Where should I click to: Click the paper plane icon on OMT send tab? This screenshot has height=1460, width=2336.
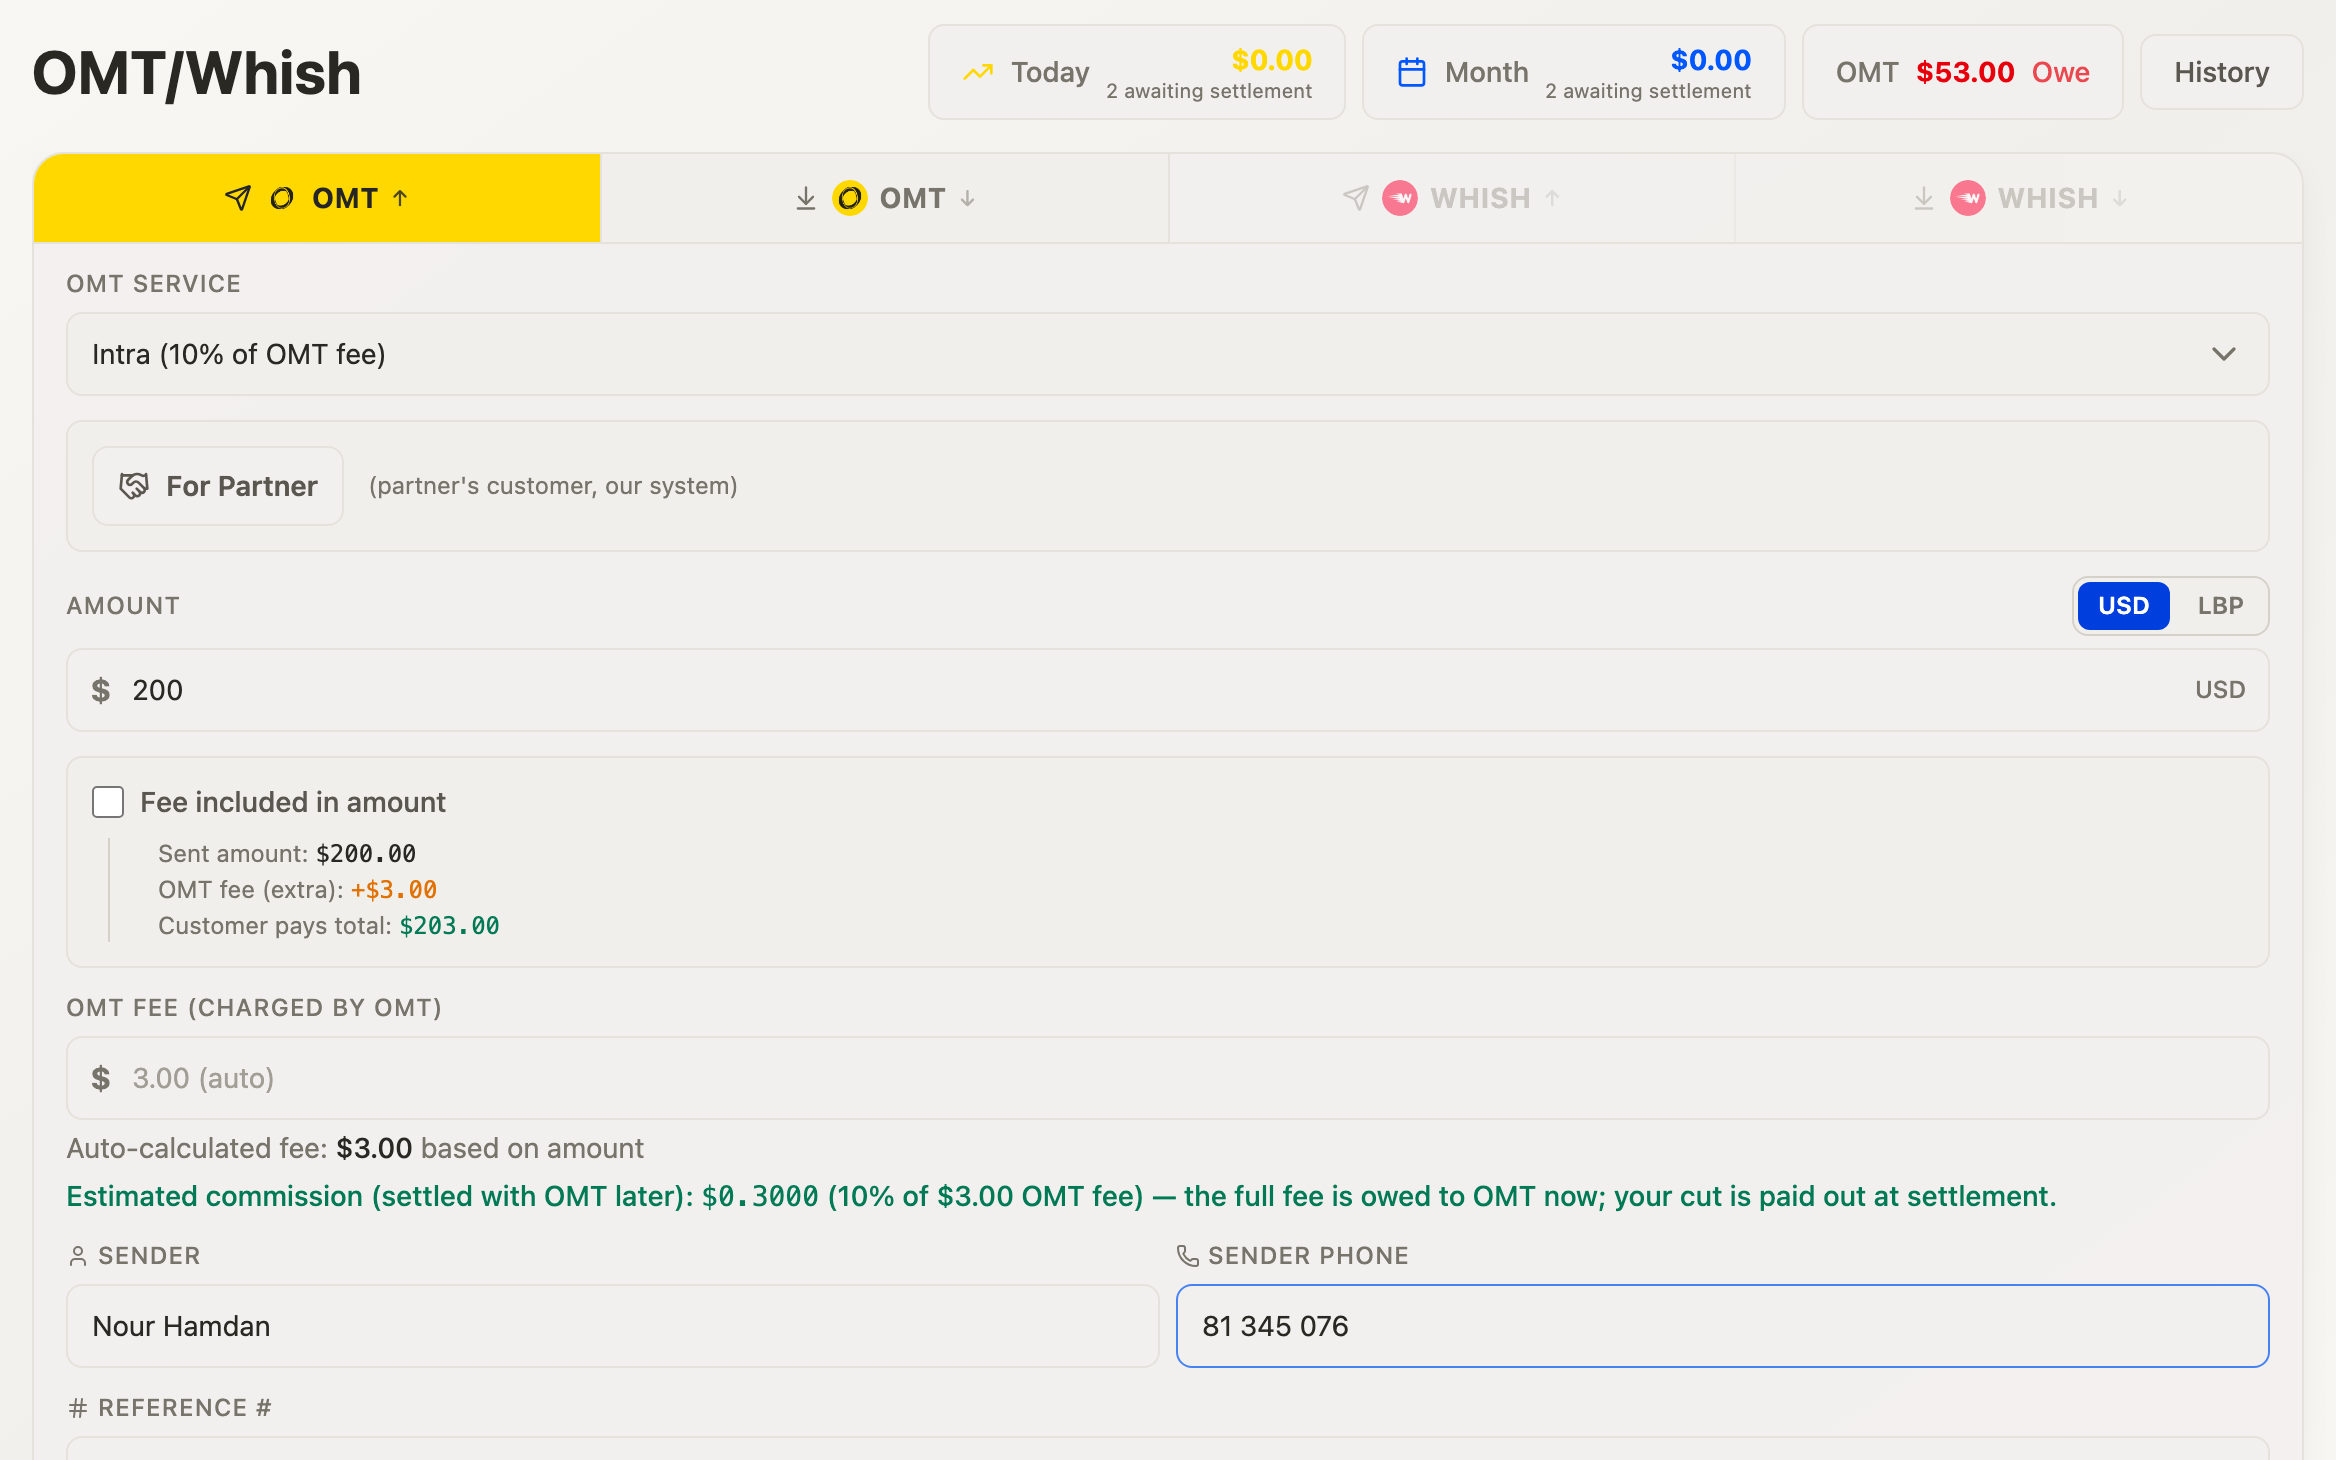click(238, 198)
